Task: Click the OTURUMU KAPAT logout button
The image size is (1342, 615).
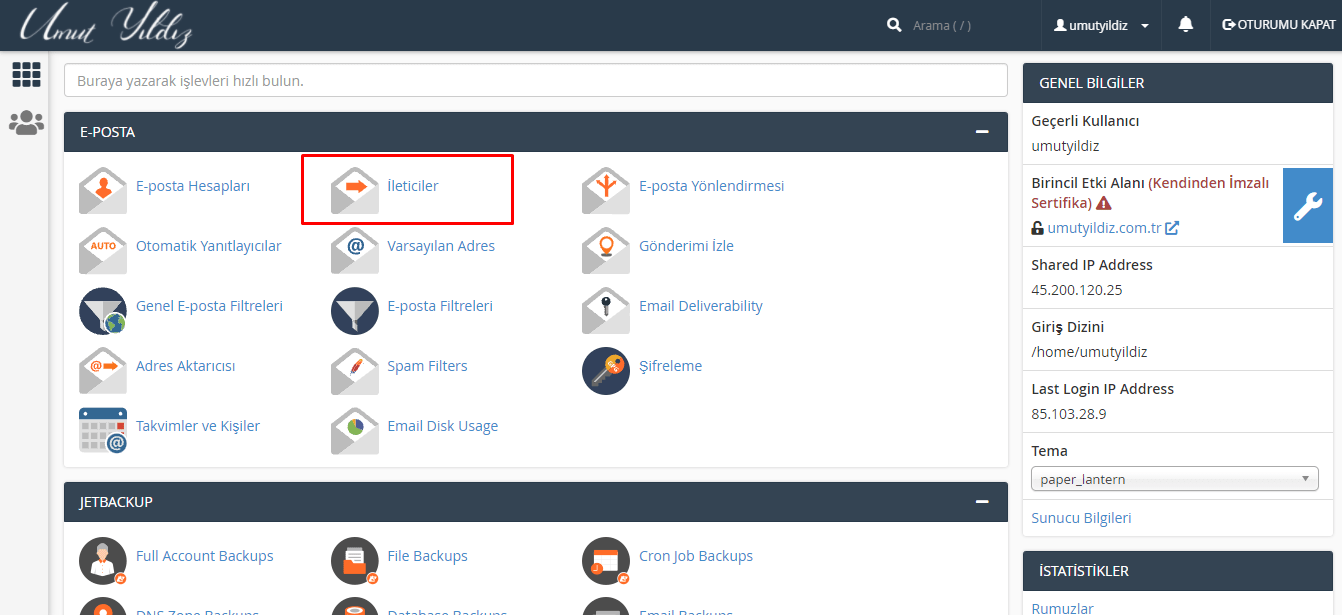Action: coord(1279,25)
